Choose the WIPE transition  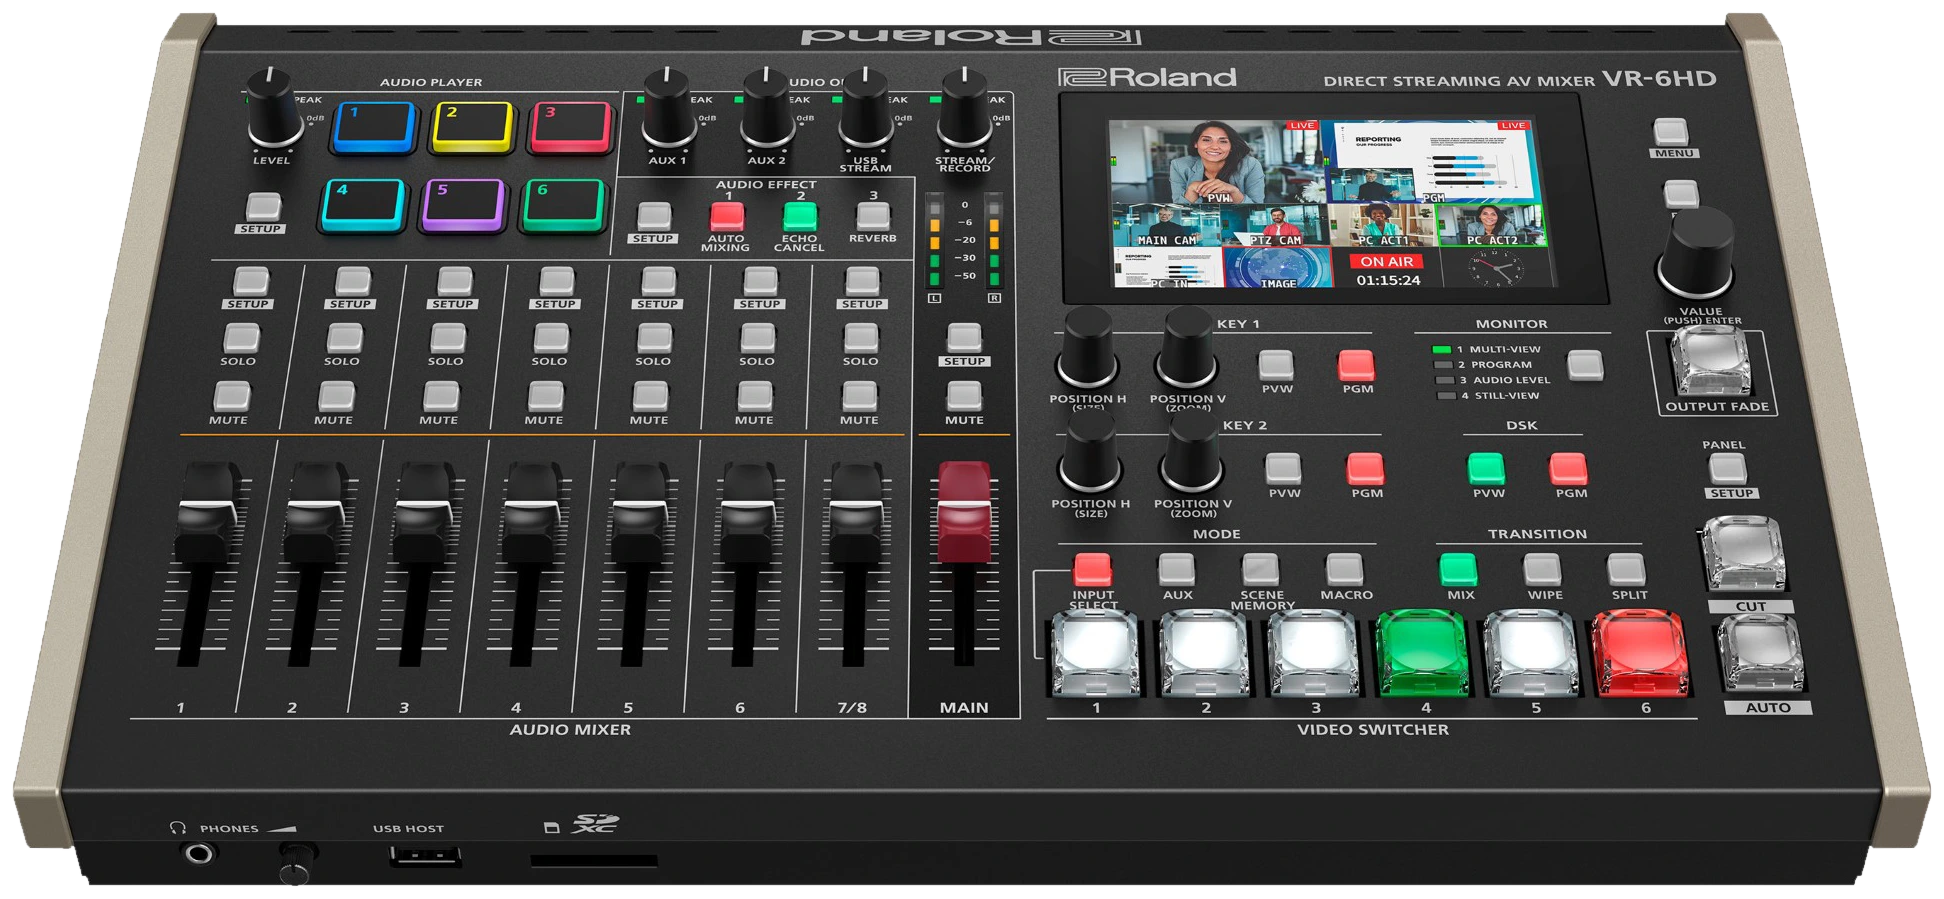(1542, 569)
